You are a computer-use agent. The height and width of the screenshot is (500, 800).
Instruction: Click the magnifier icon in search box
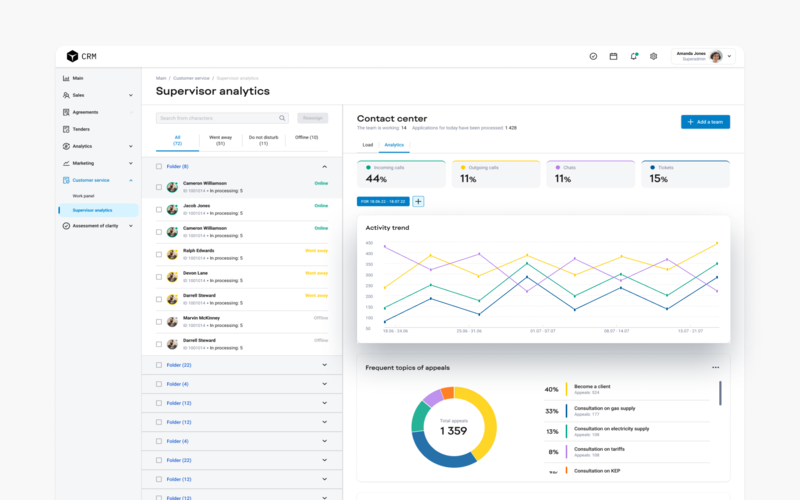pyautogui.click(x=282, y=118)
